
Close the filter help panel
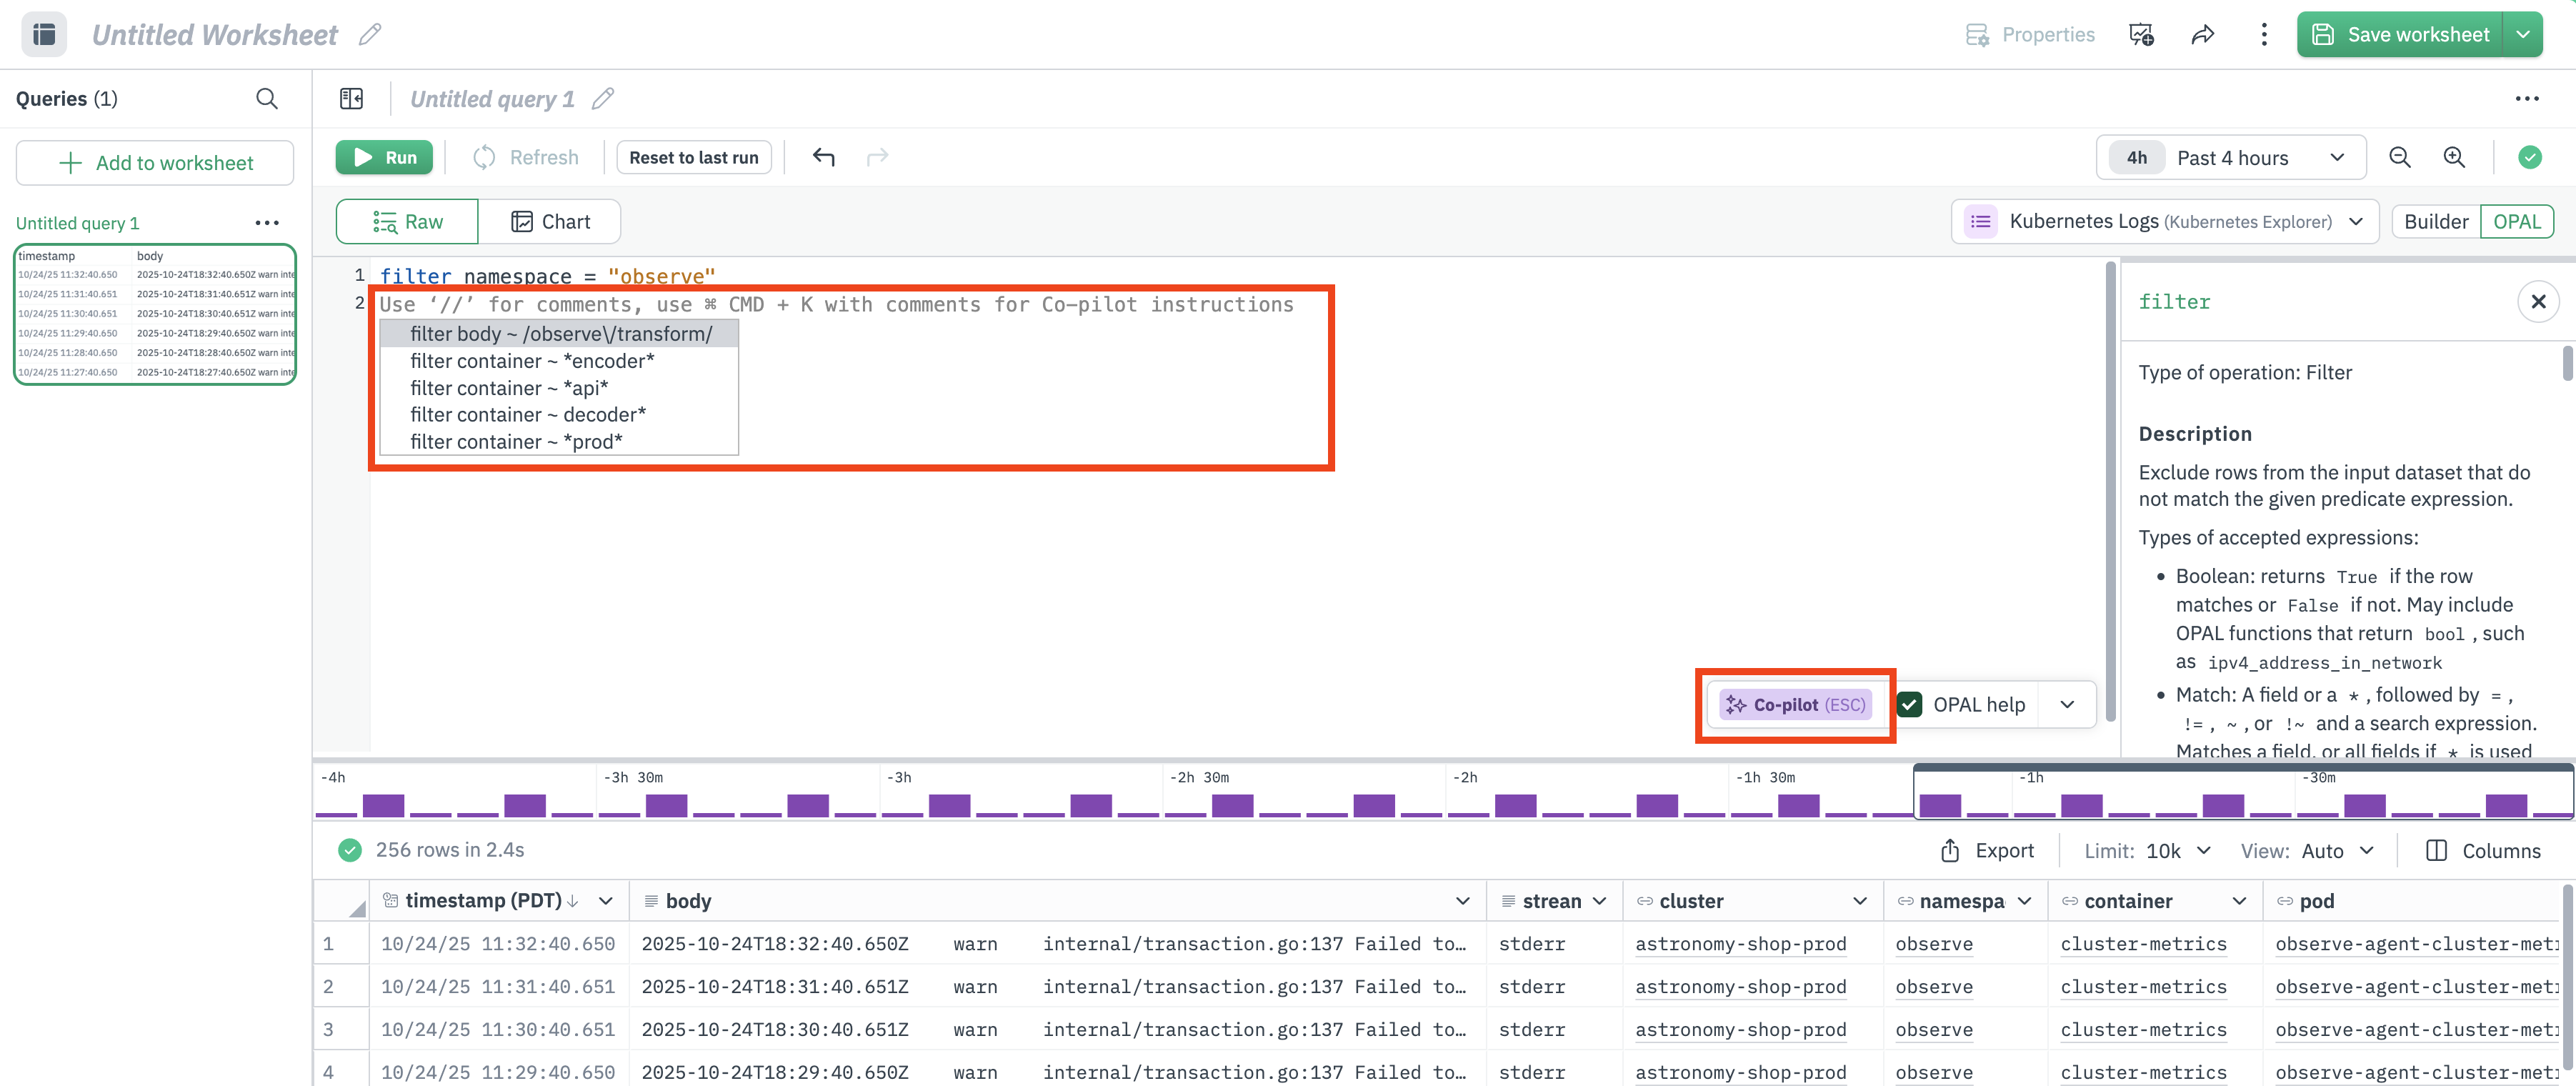[x=2537, y=301]
